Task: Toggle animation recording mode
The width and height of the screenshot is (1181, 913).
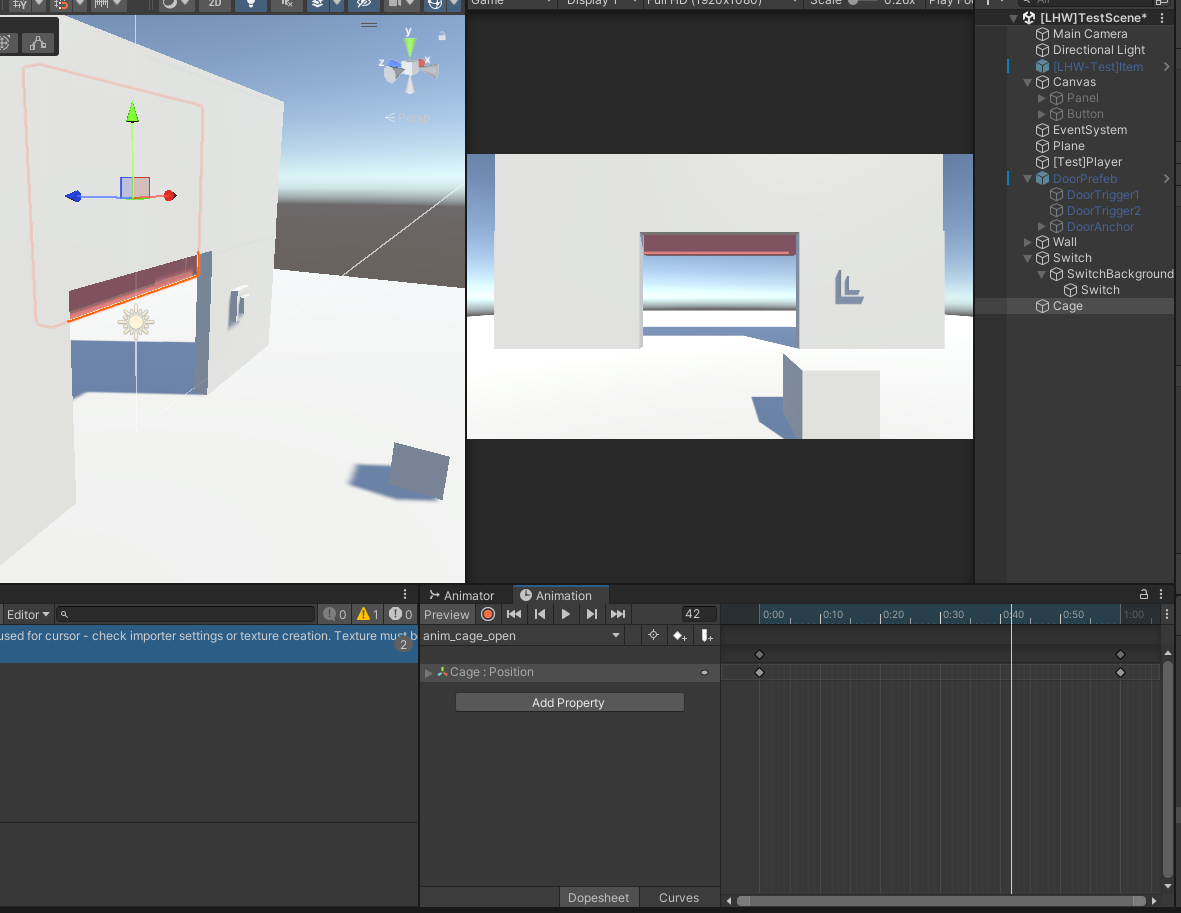Action: pyautogui.click(x=488, y=614)
